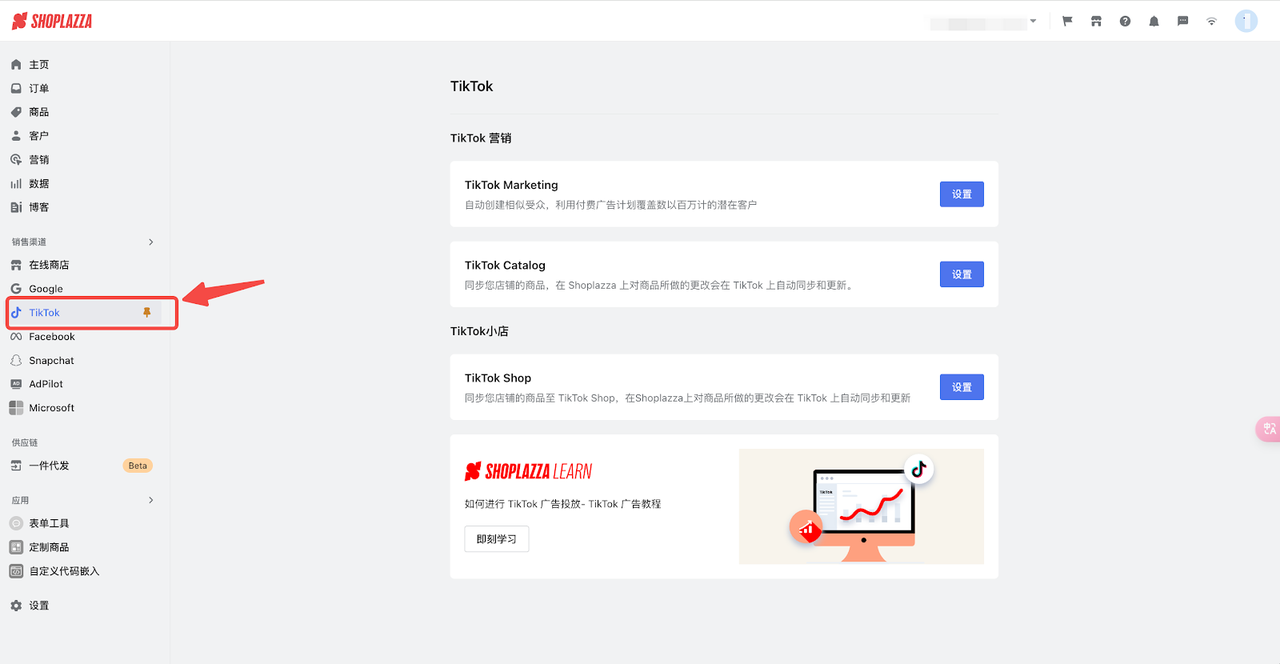Expand the 销售渠道 section chevron

tap(151, 242)
